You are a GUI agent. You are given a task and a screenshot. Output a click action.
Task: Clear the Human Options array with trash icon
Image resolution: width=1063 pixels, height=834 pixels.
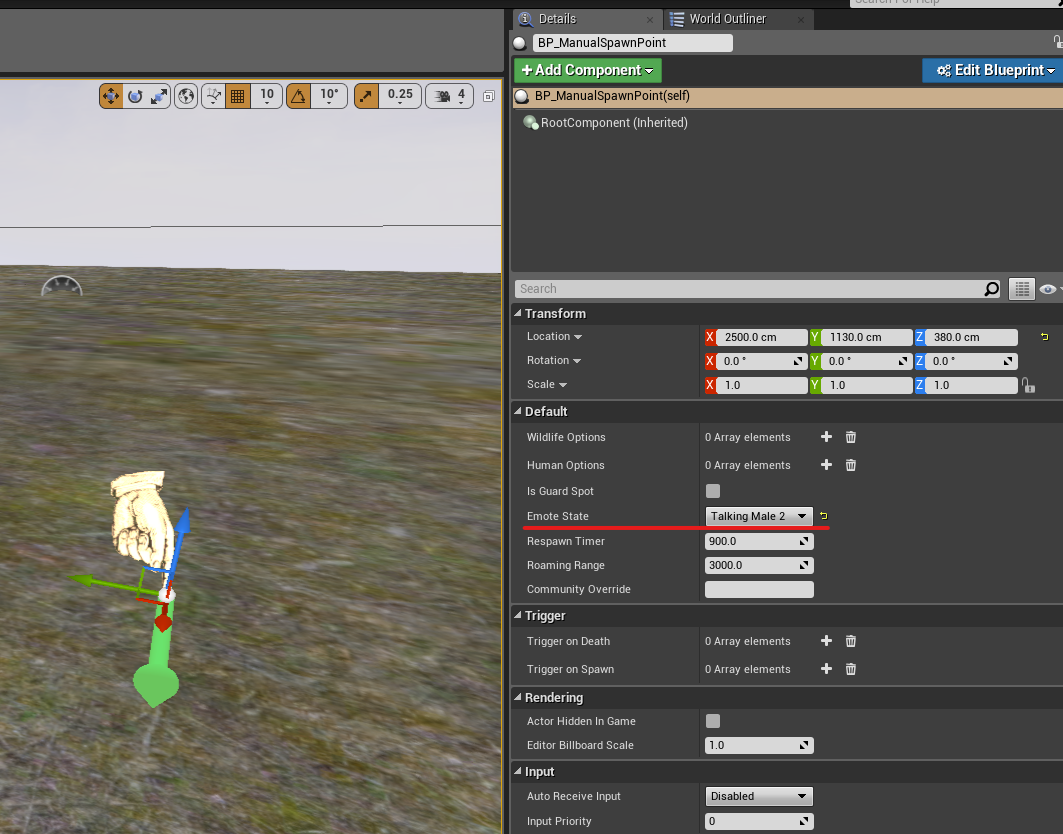pos(851,465)
